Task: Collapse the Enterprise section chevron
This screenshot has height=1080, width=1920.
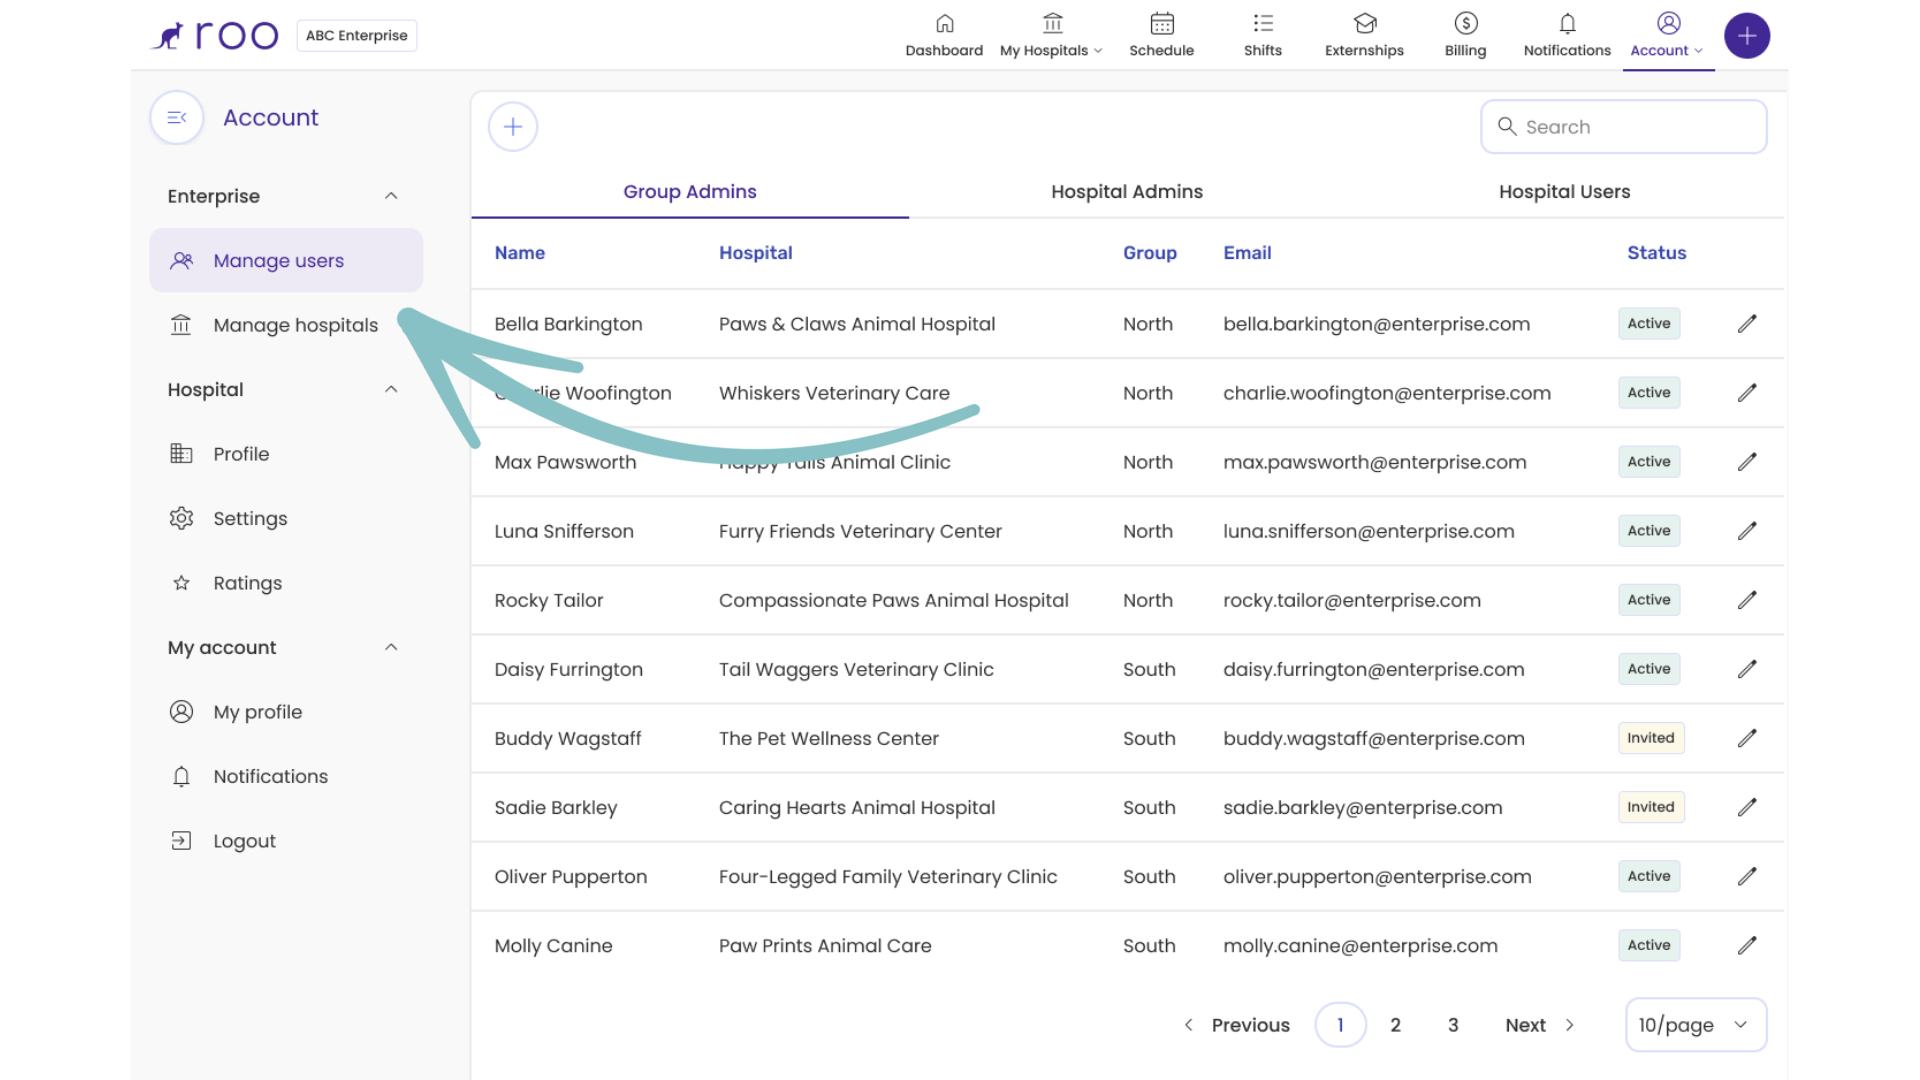Action: (391, 196)
